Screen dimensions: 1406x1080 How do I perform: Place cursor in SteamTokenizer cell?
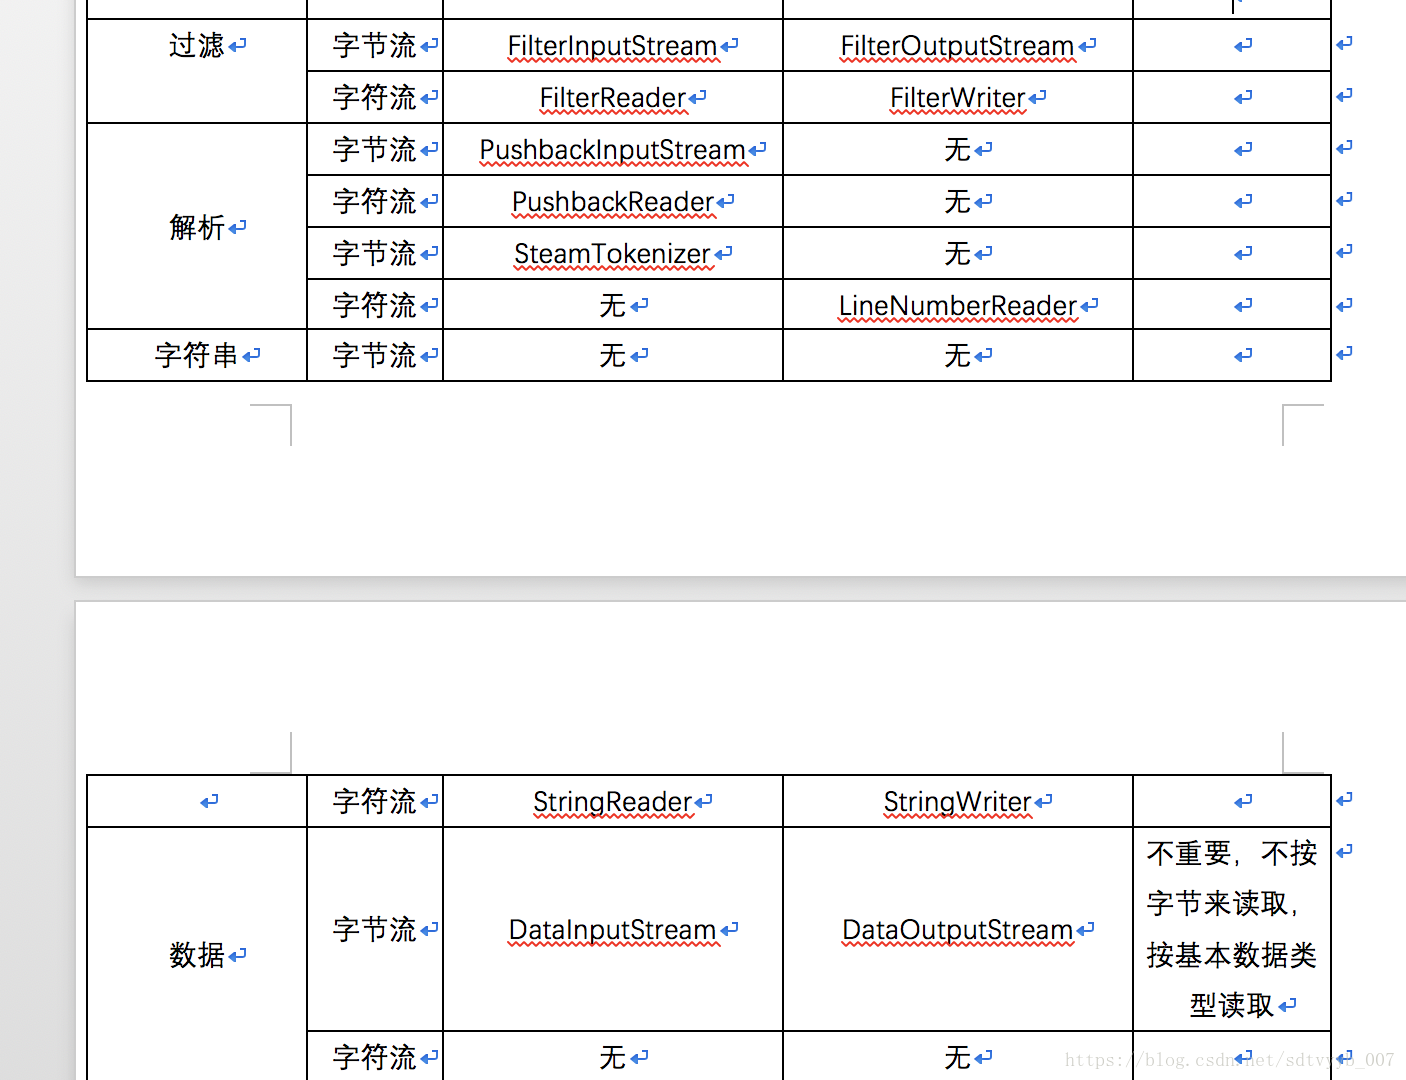612,253
